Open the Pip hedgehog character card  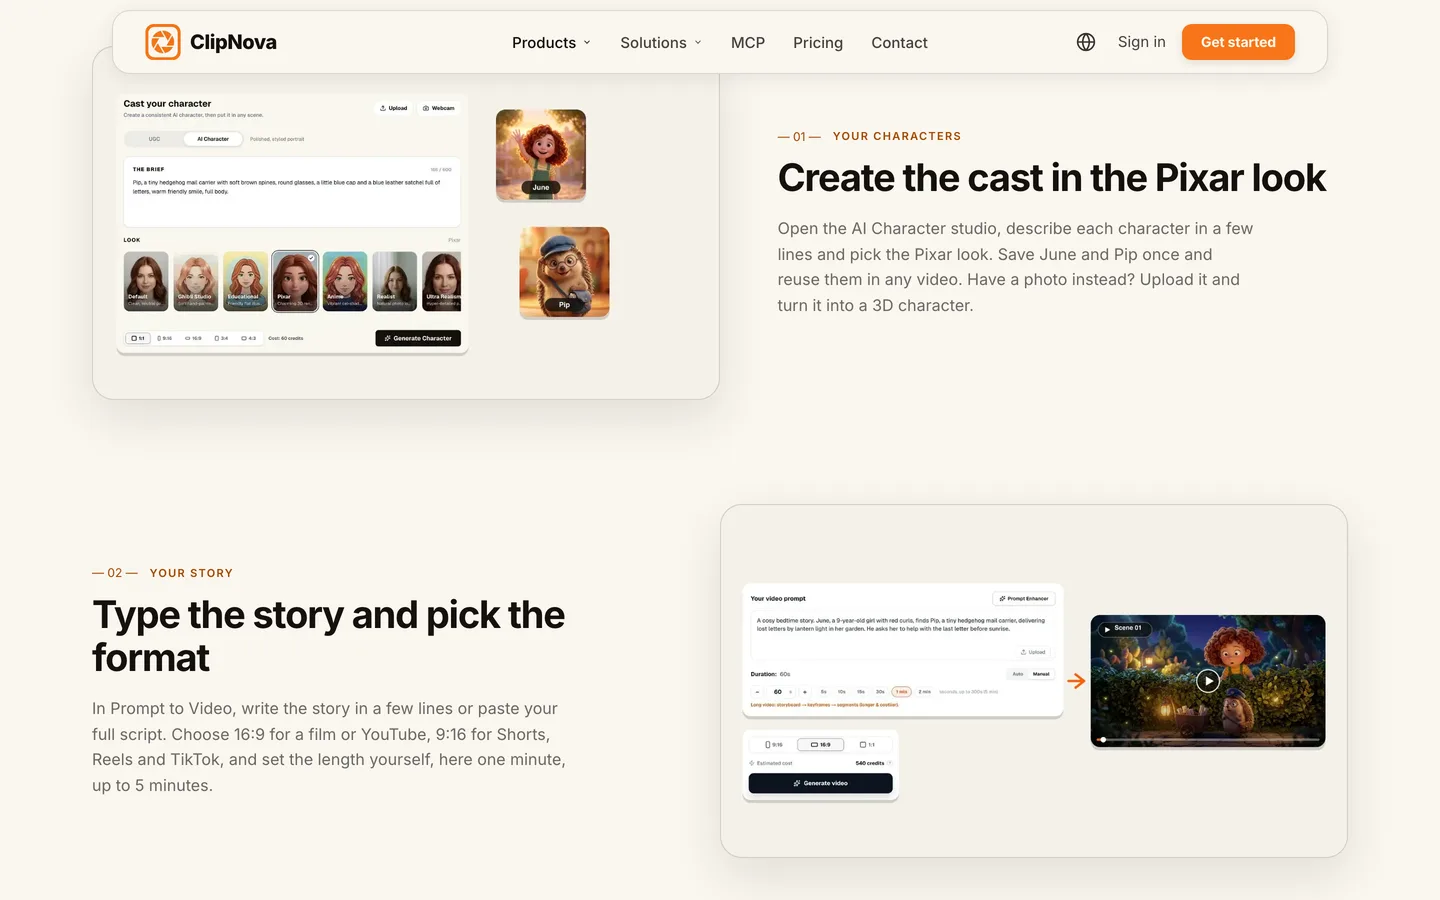tap(564, 272)
